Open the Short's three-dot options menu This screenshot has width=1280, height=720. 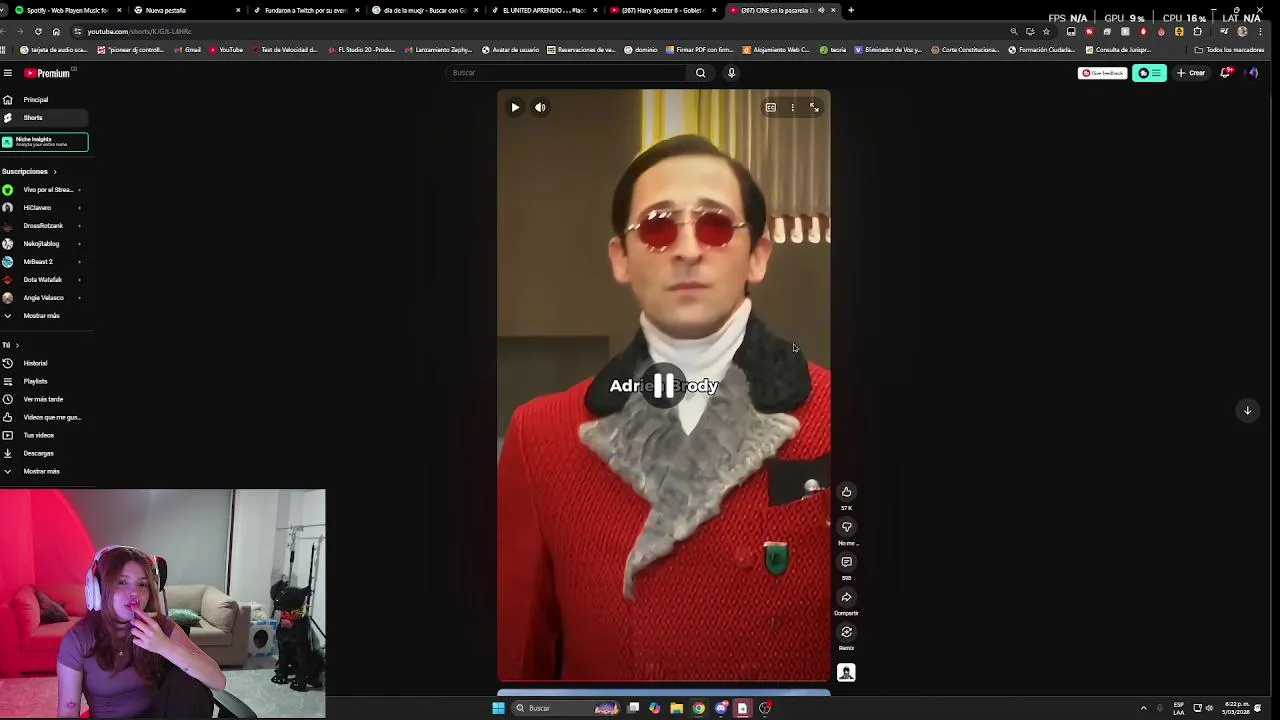click(x=792, y=108)
